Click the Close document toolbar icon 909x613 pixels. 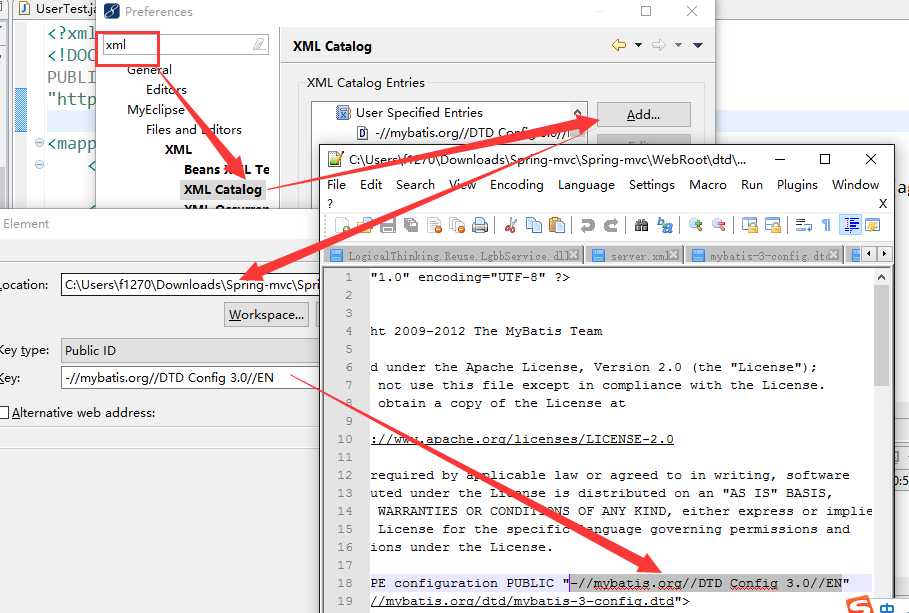[x=434, y=225]
